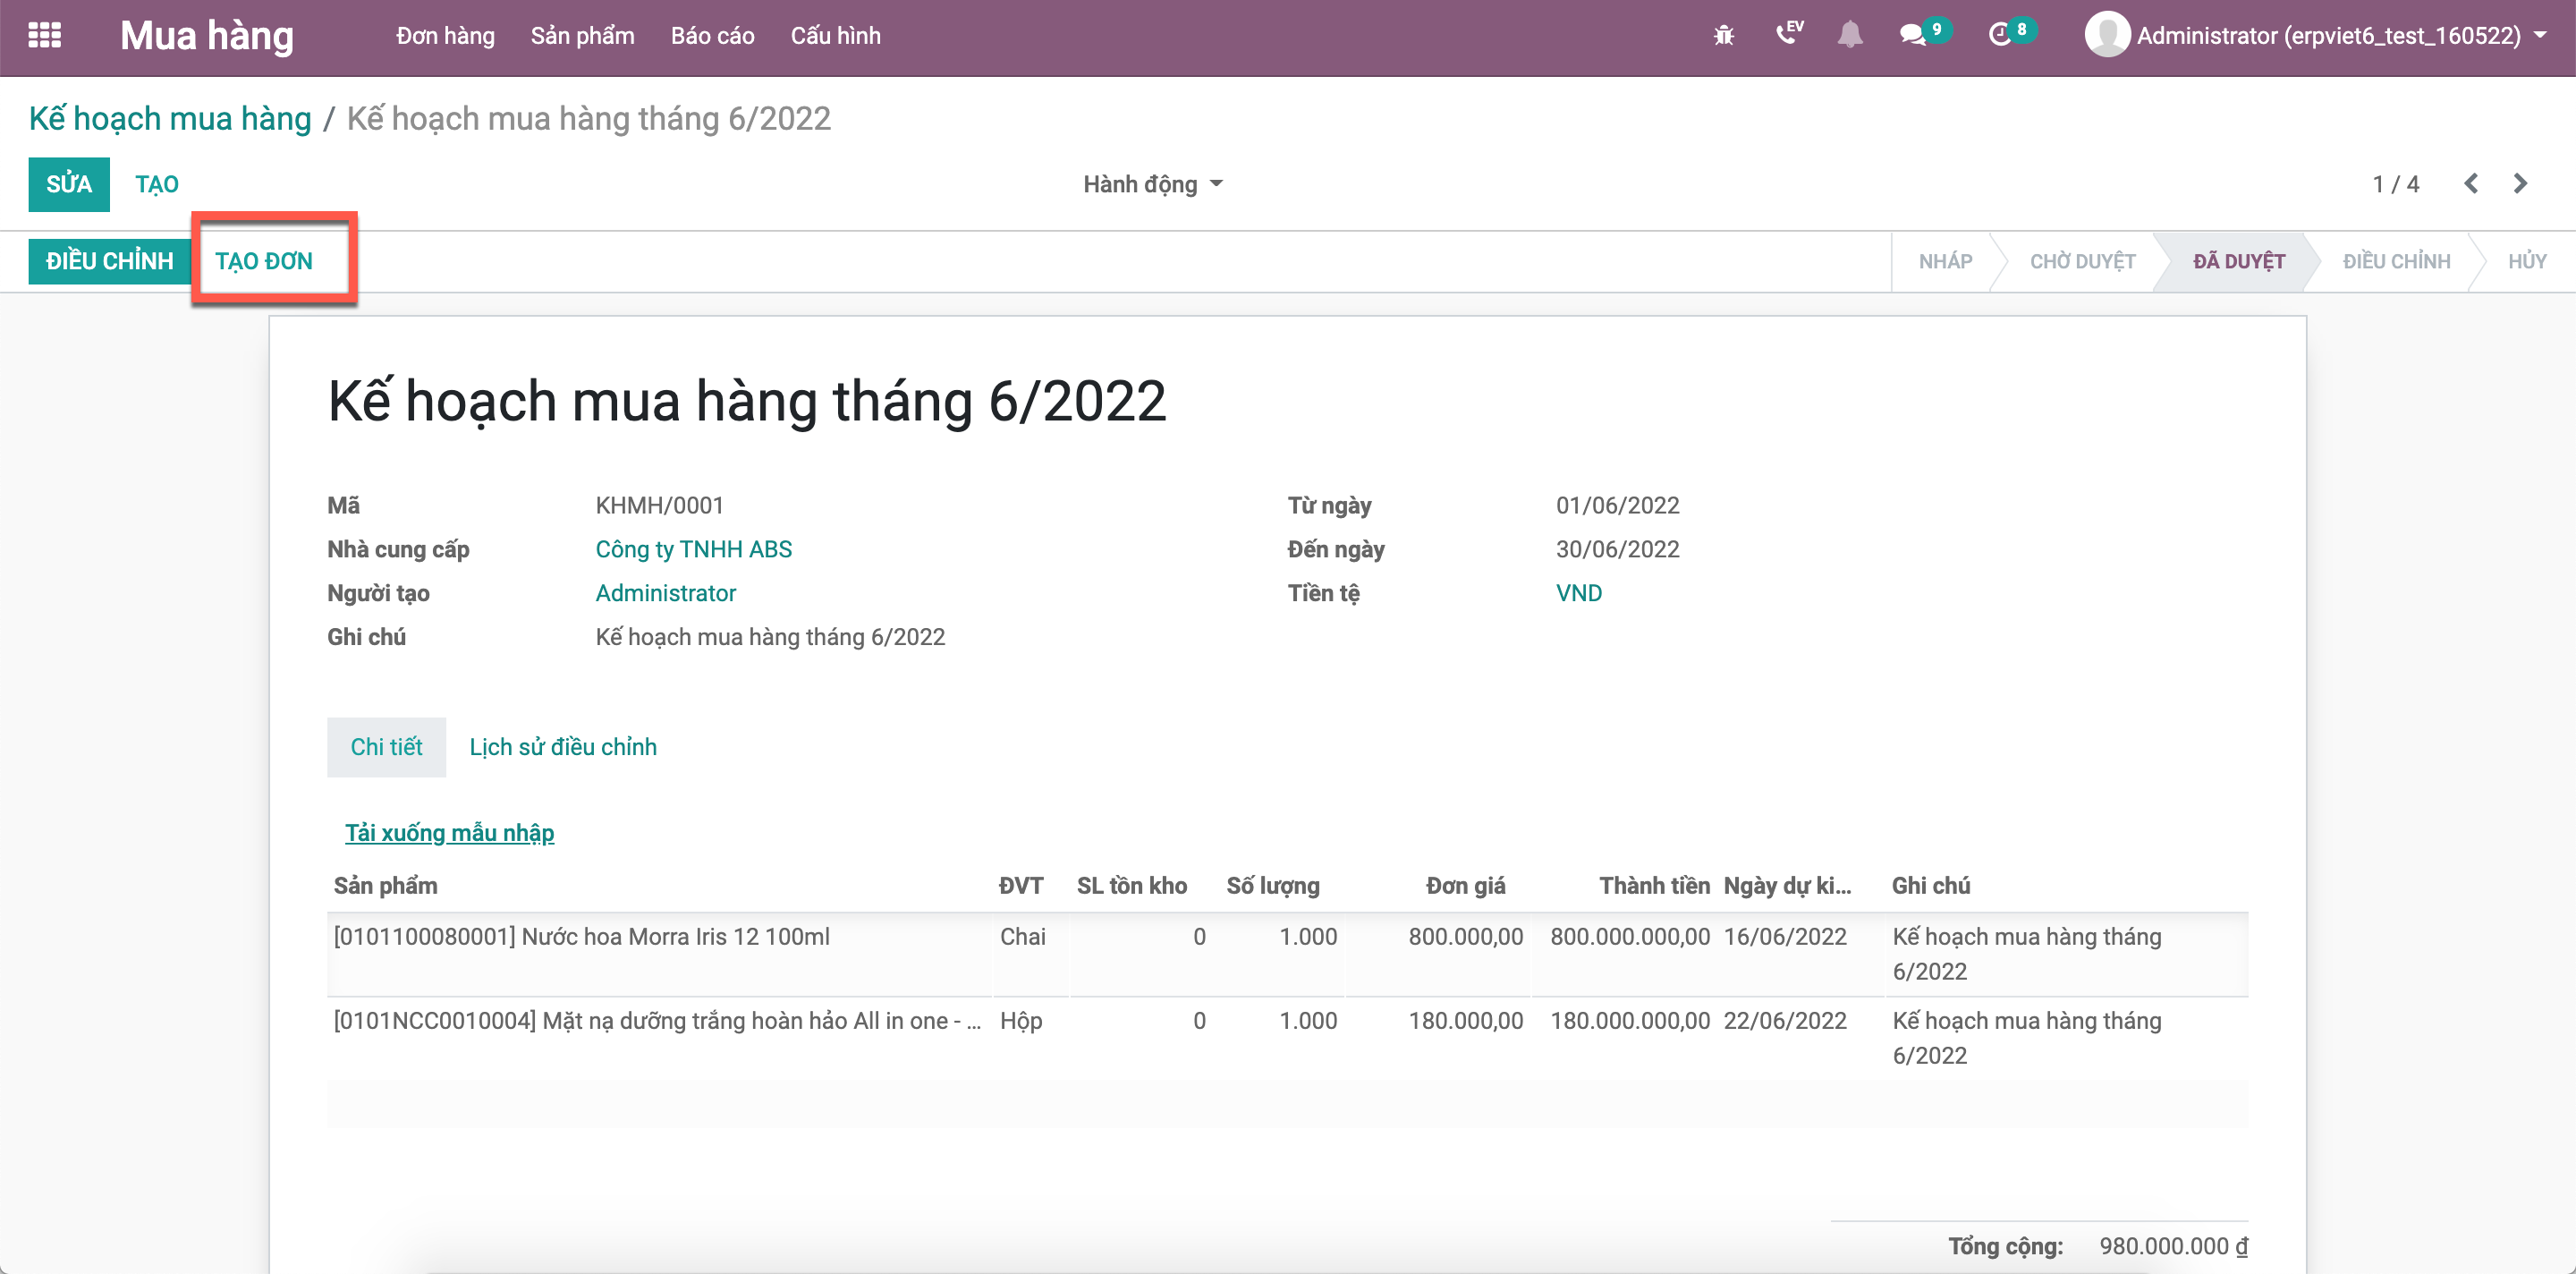Click the total 980.000.000 đ value

tap(2173, 1246)
